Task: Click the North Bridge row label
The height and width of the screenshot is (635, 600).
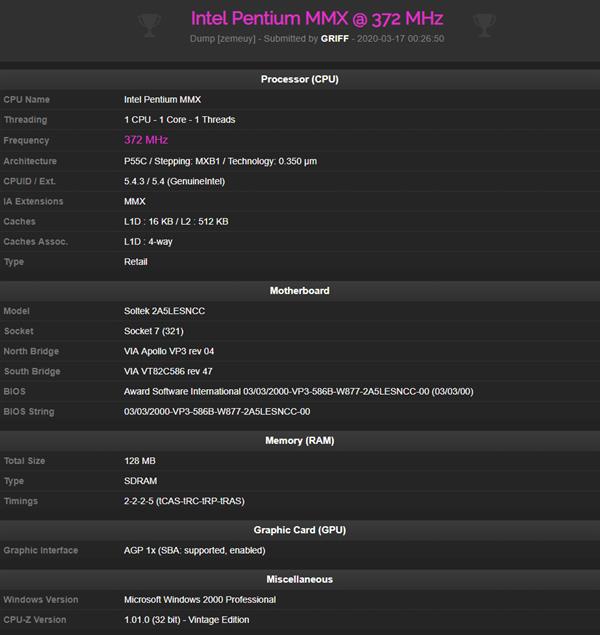Action: [31, 351]
